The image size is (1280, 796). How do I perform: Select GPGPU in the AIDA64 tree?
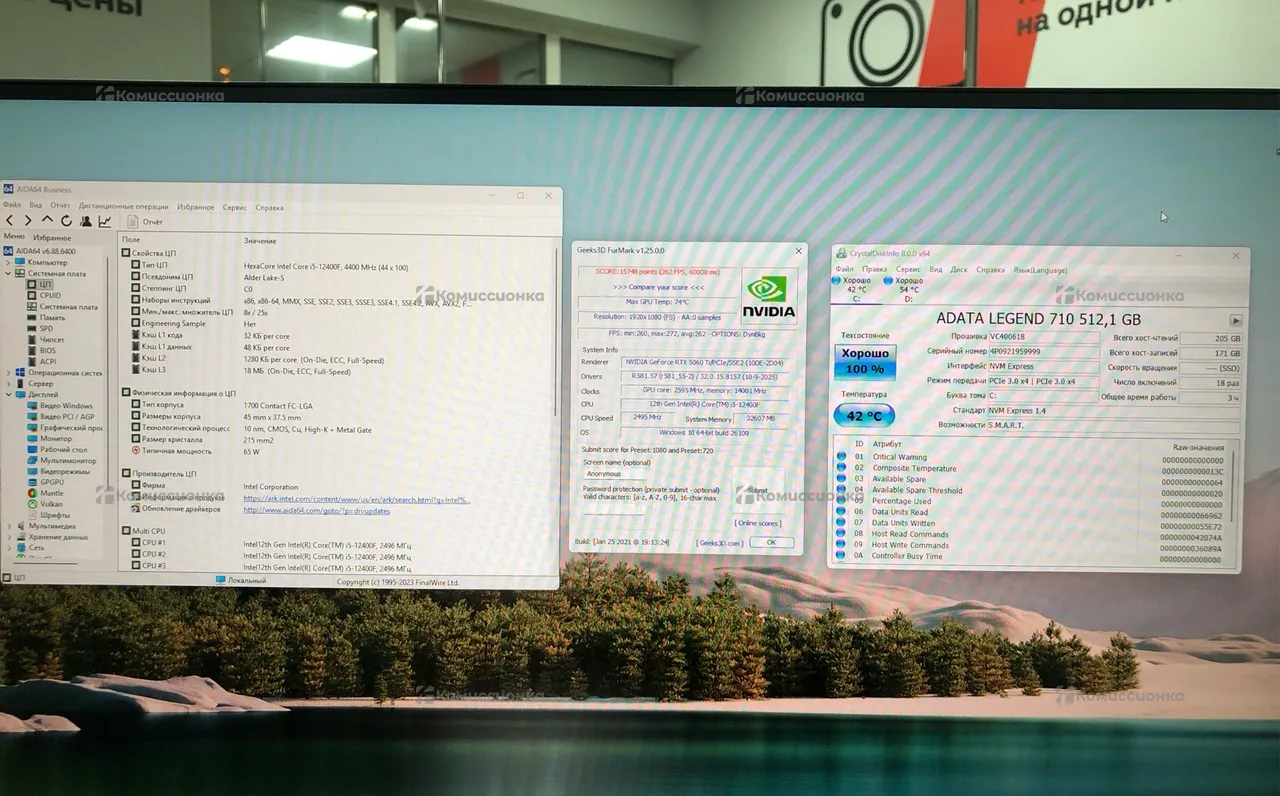tap(51, 482)
